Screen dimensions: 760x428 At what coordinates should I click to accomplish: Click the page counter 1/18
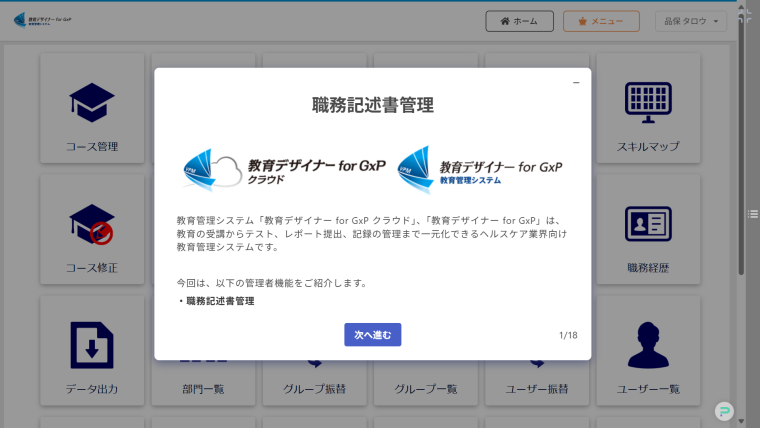pos(568,335)
